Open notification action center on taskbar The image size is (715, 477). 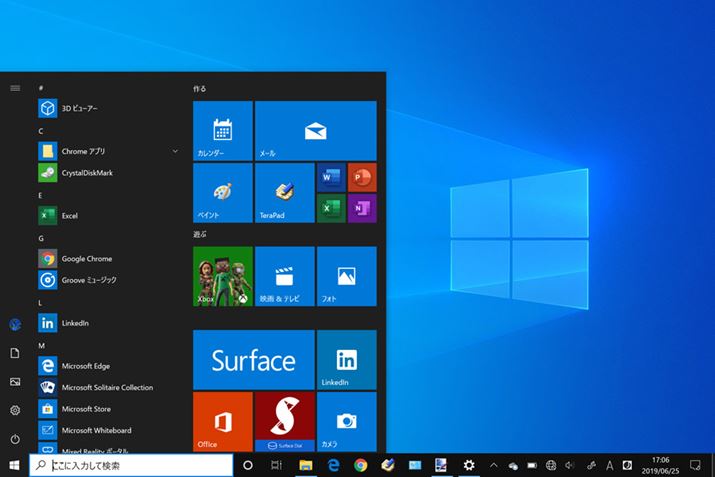coord(695,465)
